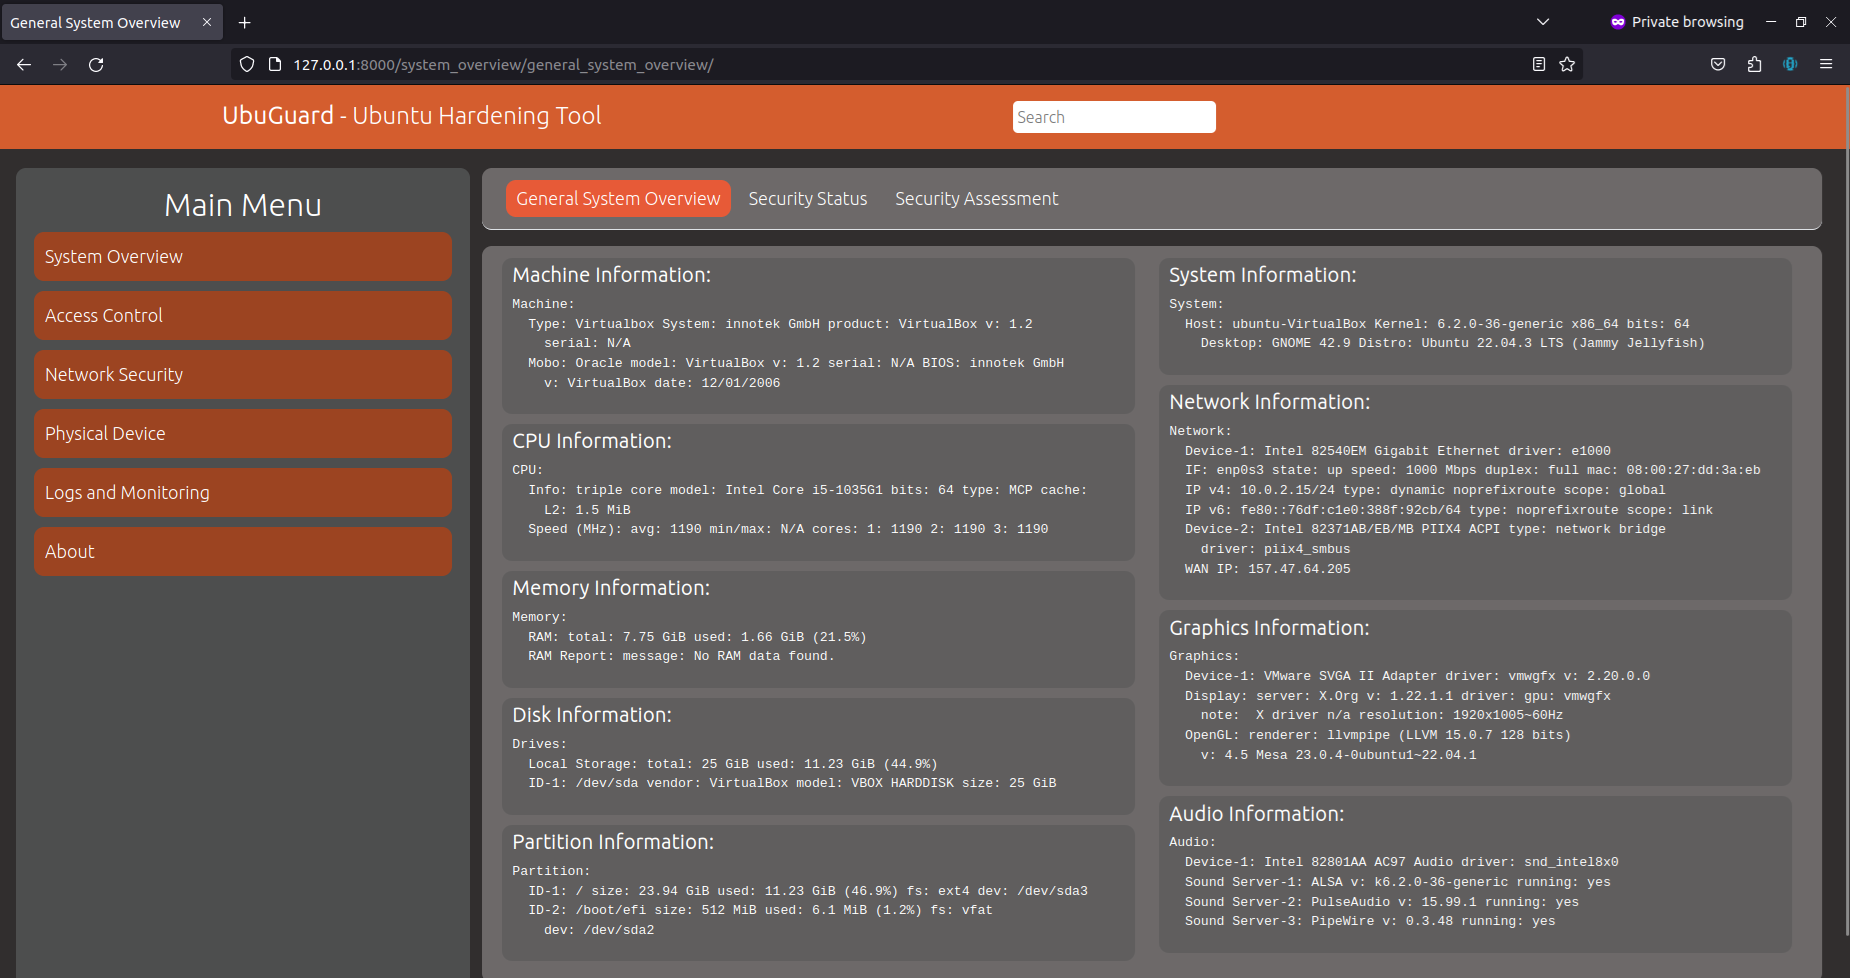Click the UbuGuard - Ubuntu Hardening Tool title

click(x=412, y=116)
